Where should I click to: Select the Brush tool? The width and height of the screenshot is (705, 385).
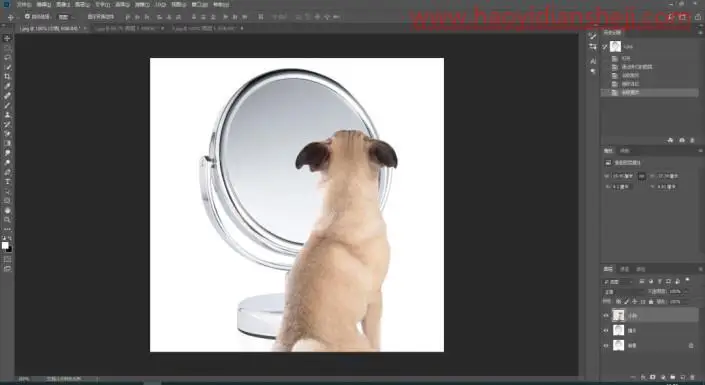[7, 105]
